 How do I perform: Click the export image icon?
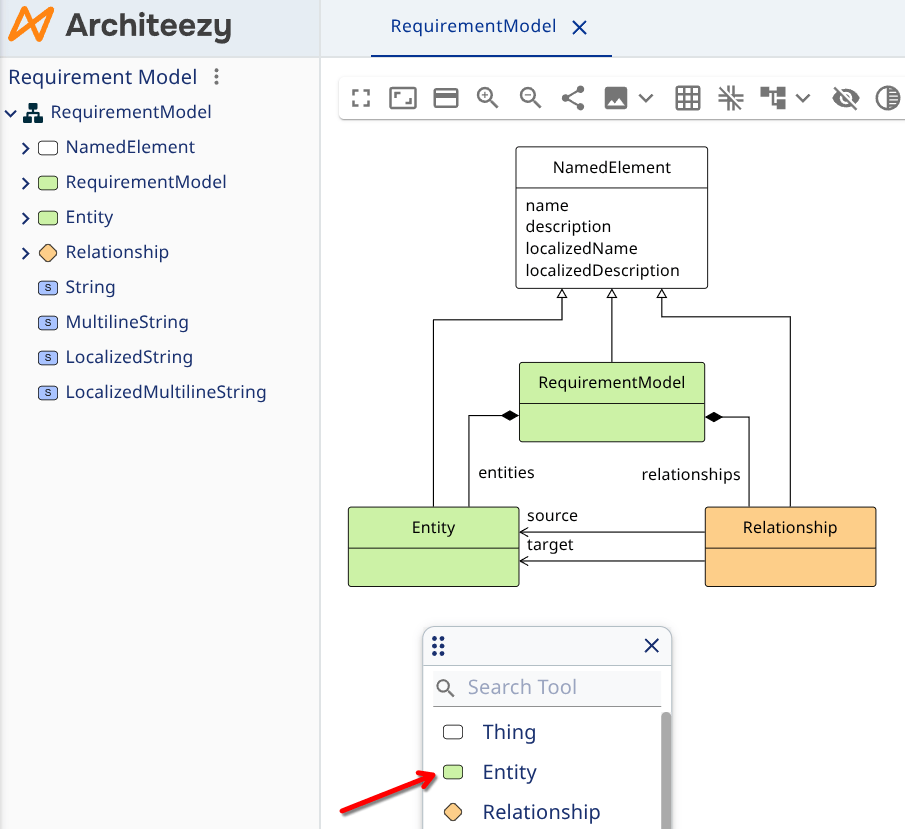pyautogui.click(x=616, y=98)
